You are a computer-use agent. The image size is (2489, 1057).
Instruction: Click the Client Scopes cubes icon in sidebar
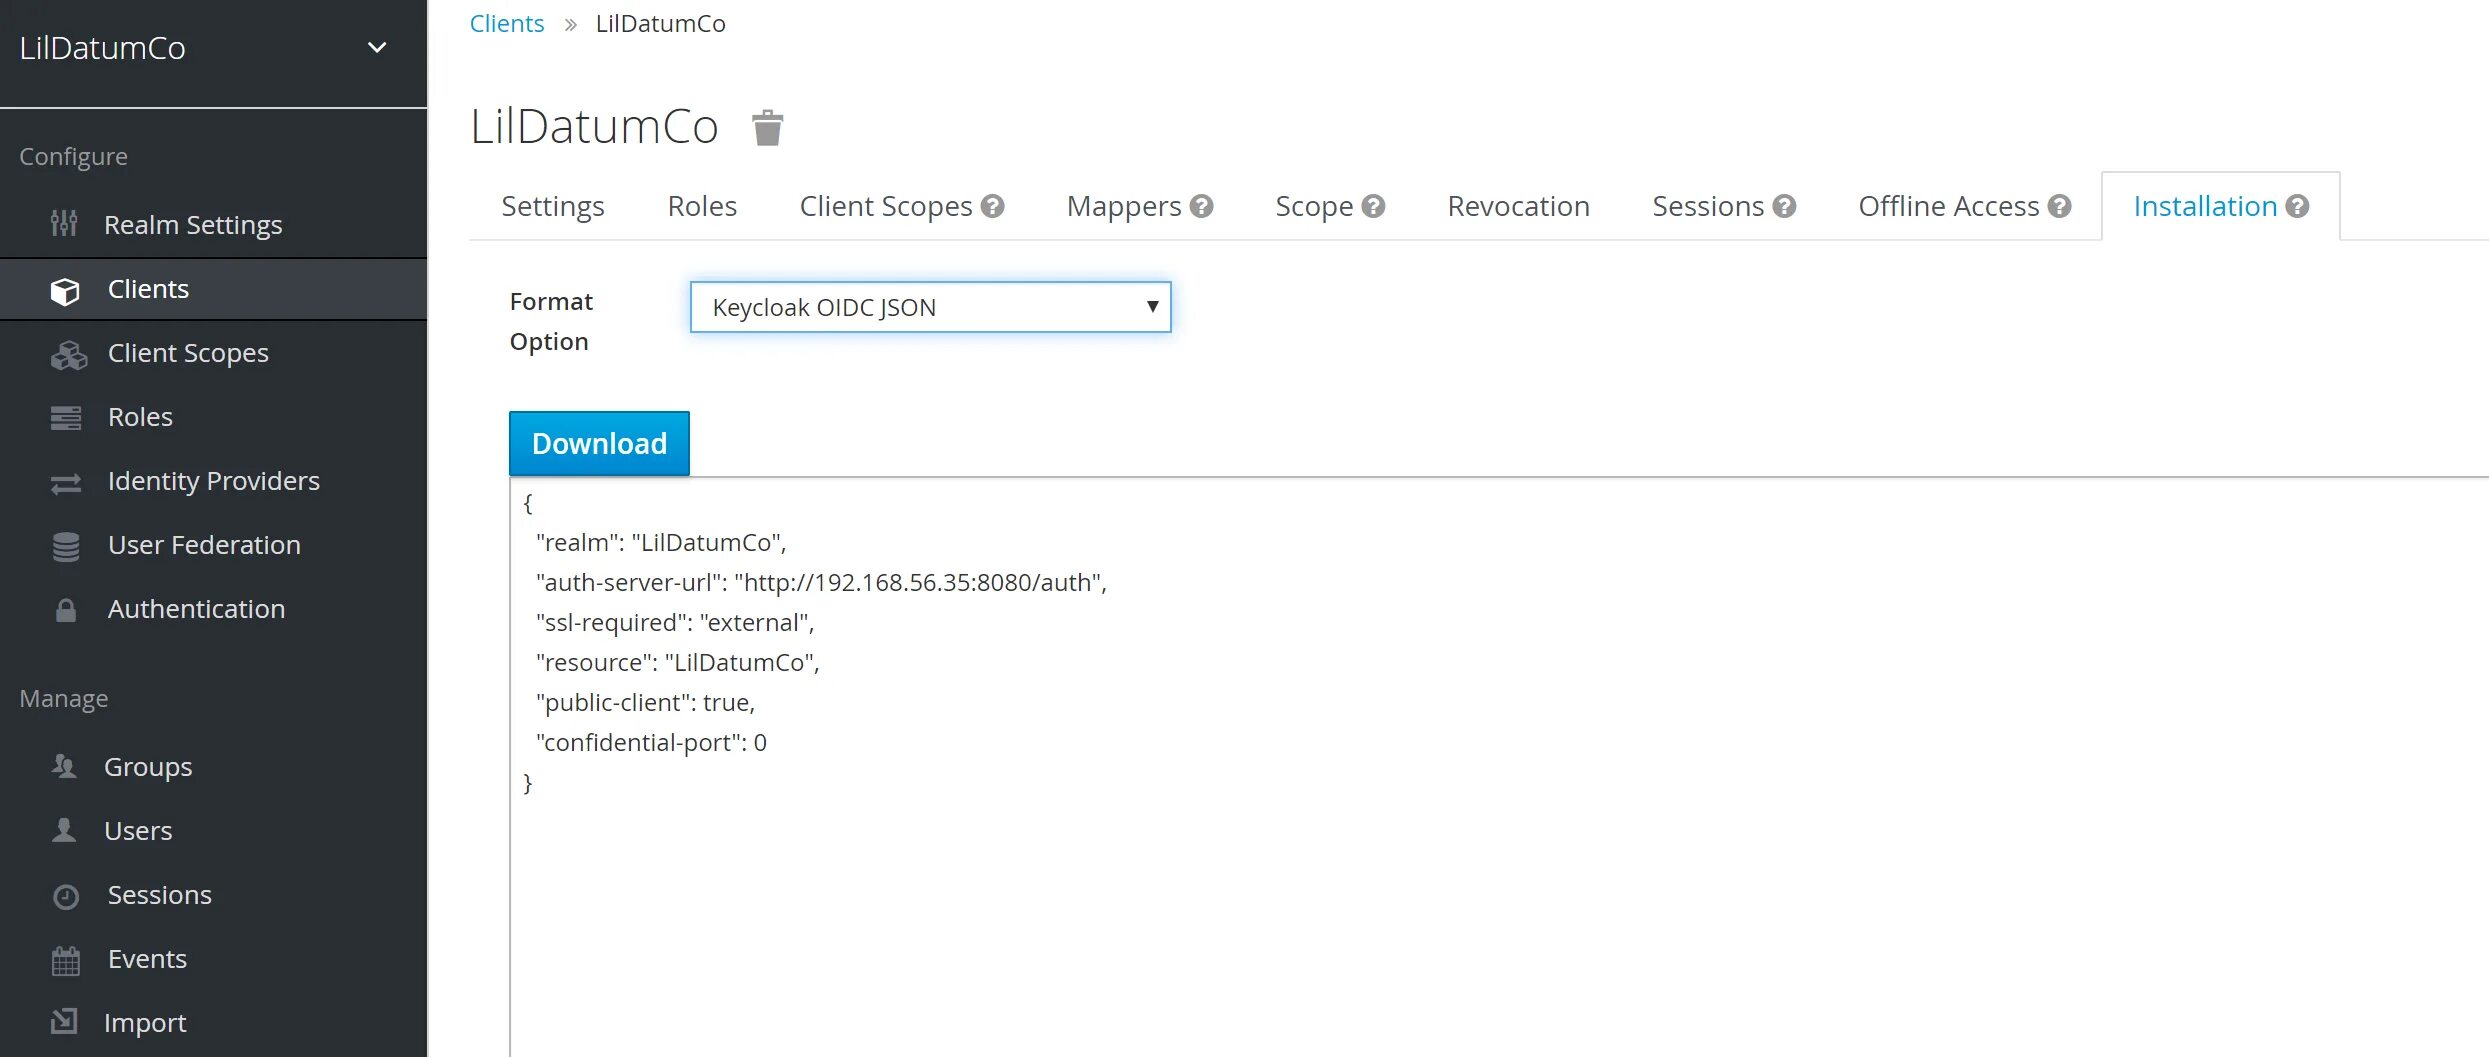click(68, 355)
